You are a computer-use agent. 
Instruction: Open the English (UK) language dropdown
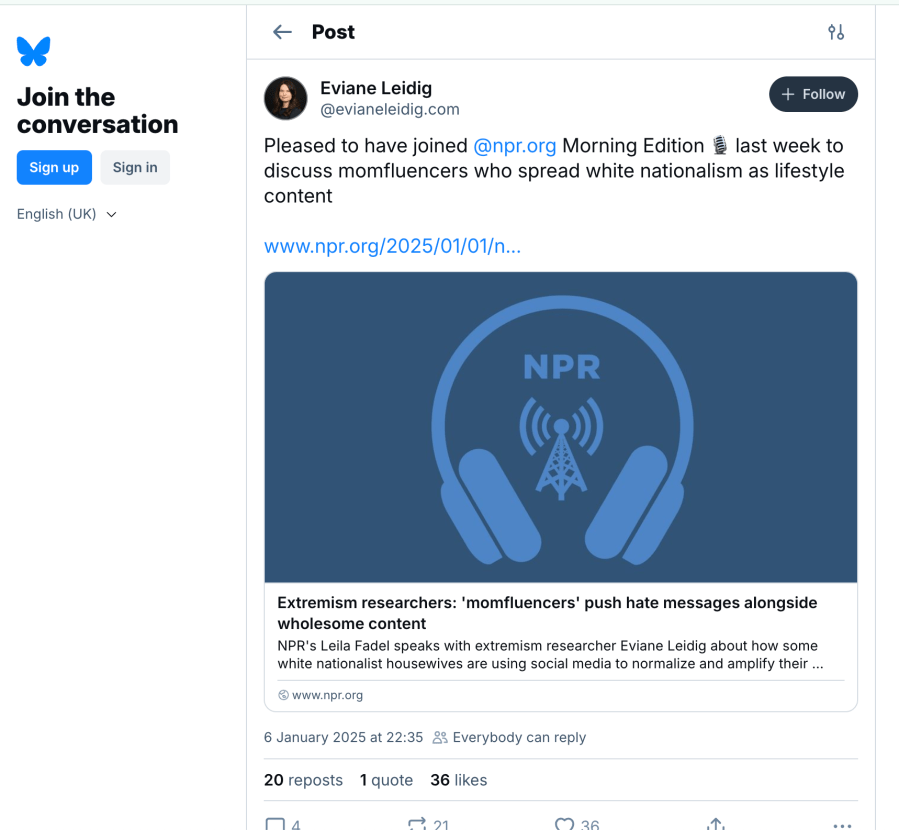click(67, 214)
